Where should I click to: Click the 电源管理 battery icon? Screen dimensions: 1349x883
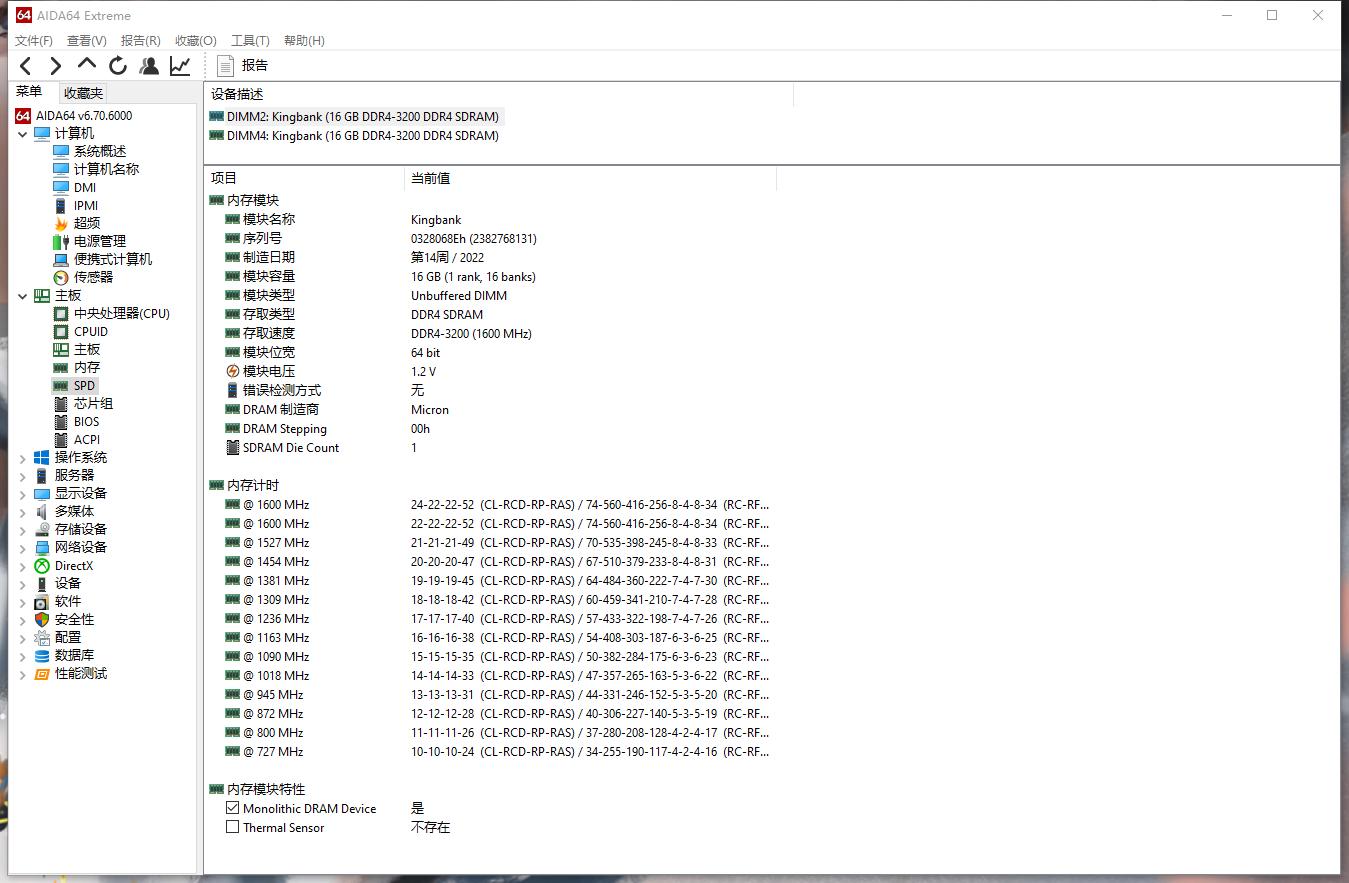coord(60,240)
